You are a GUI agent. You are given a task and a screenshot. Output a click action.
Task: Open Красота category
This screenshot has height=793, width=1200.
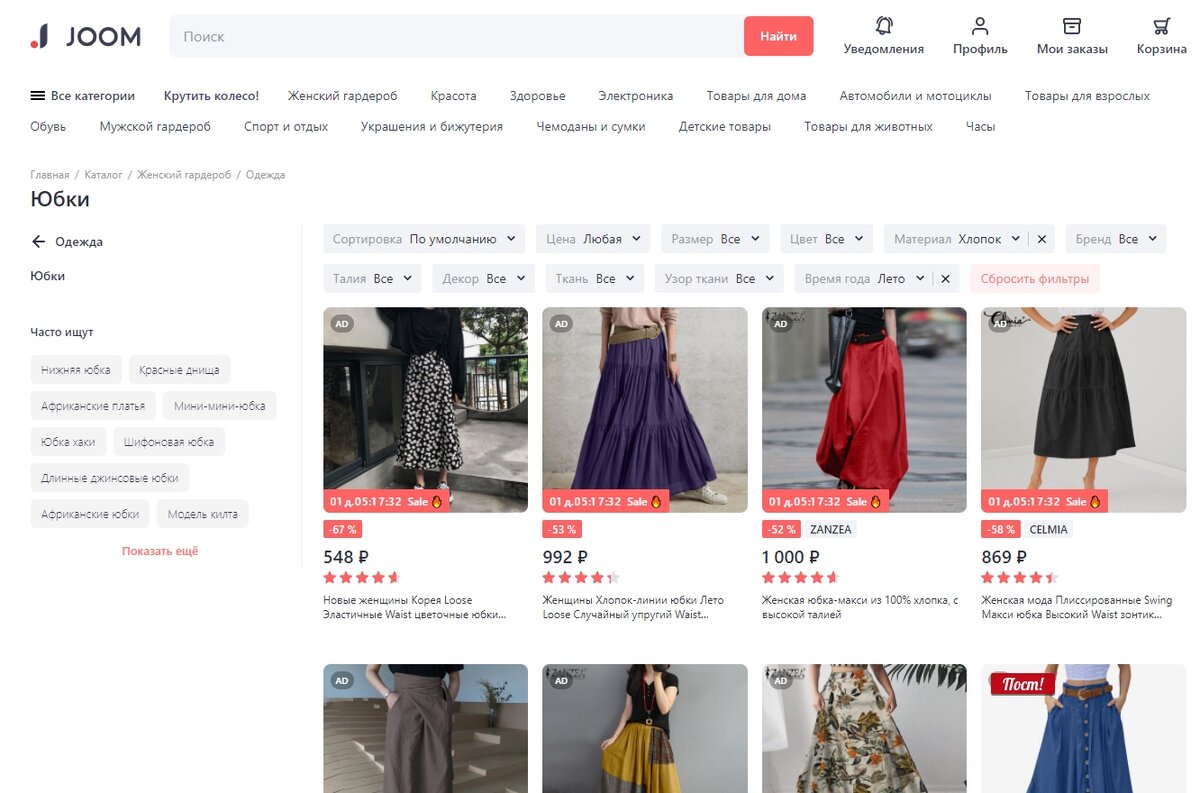point(453,96)
